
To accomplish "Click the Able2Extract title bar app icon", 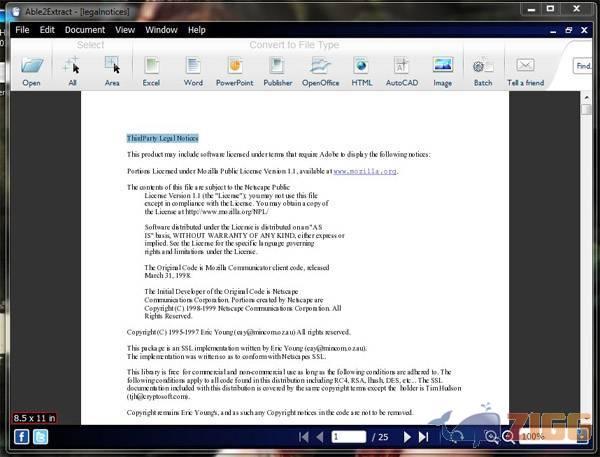I will click(16, 11).
